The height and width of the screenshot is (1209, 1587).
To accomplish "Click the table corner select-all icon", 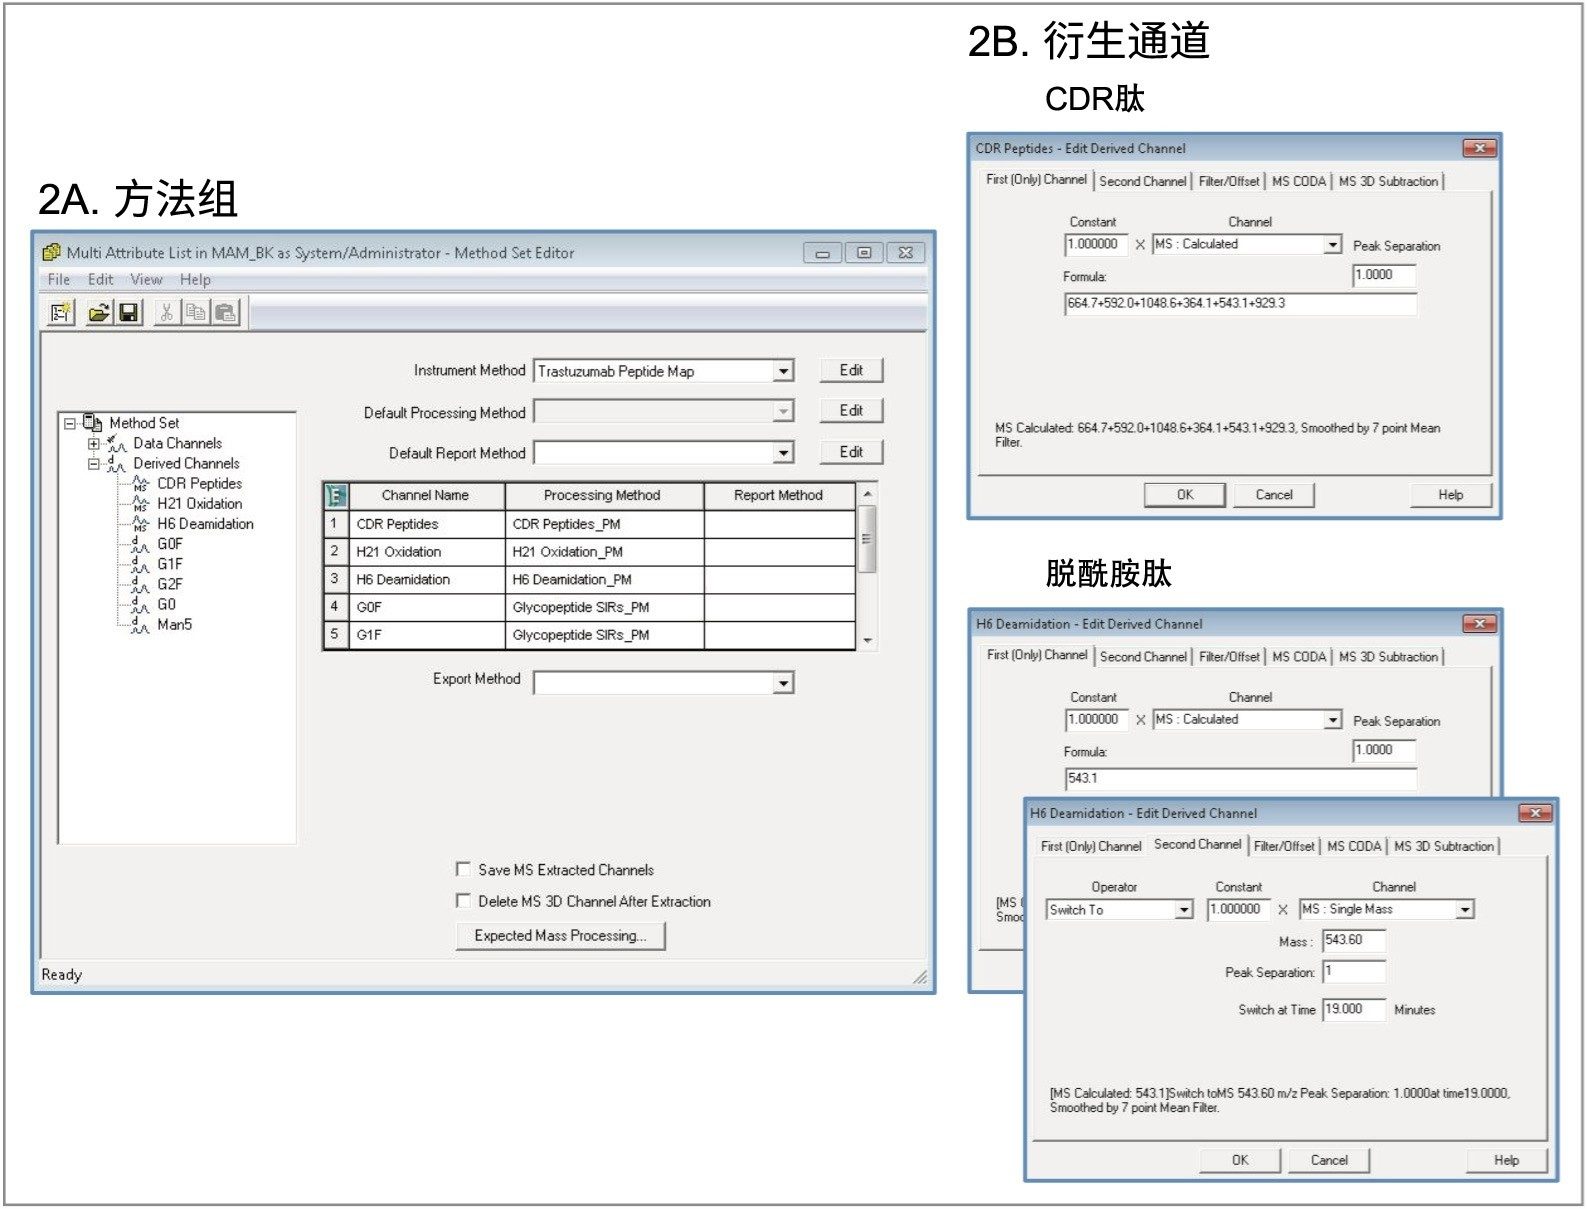I will coord(335,495).
